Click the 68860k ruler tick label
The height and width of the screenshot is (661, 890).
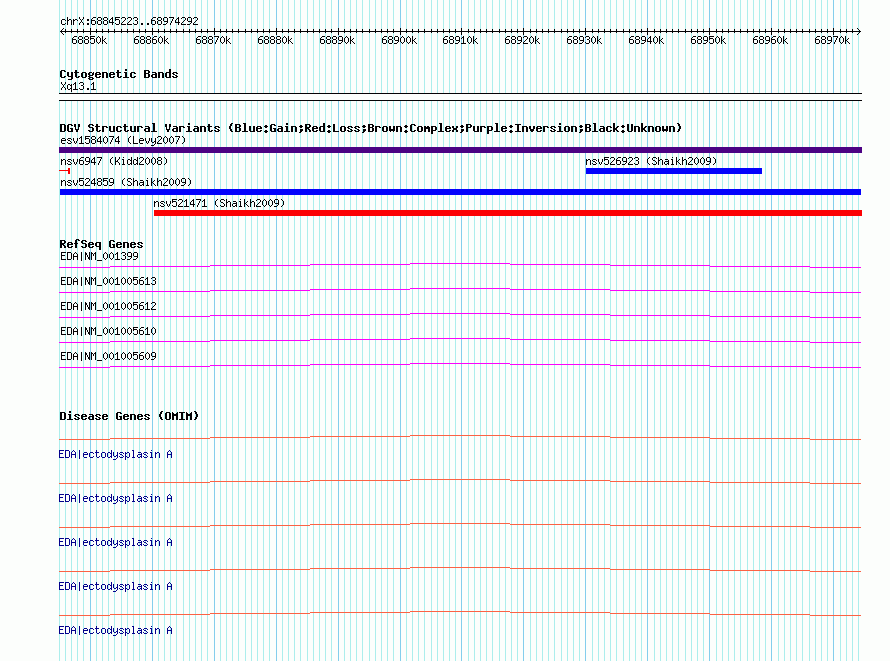(151, 40)
